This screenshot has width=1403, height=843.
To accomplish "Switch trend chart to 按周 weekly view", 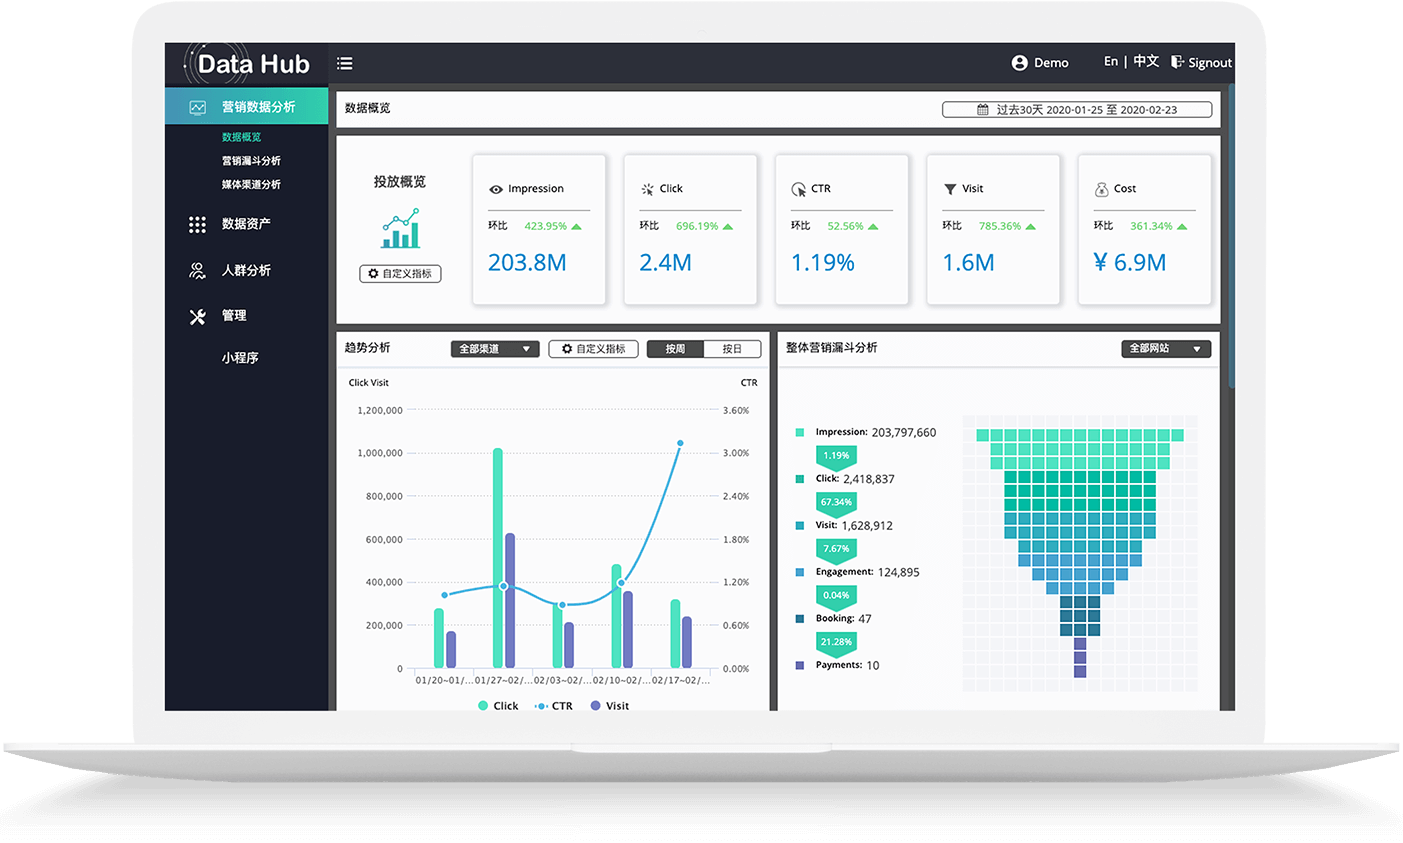I will [x=675, y=349].
